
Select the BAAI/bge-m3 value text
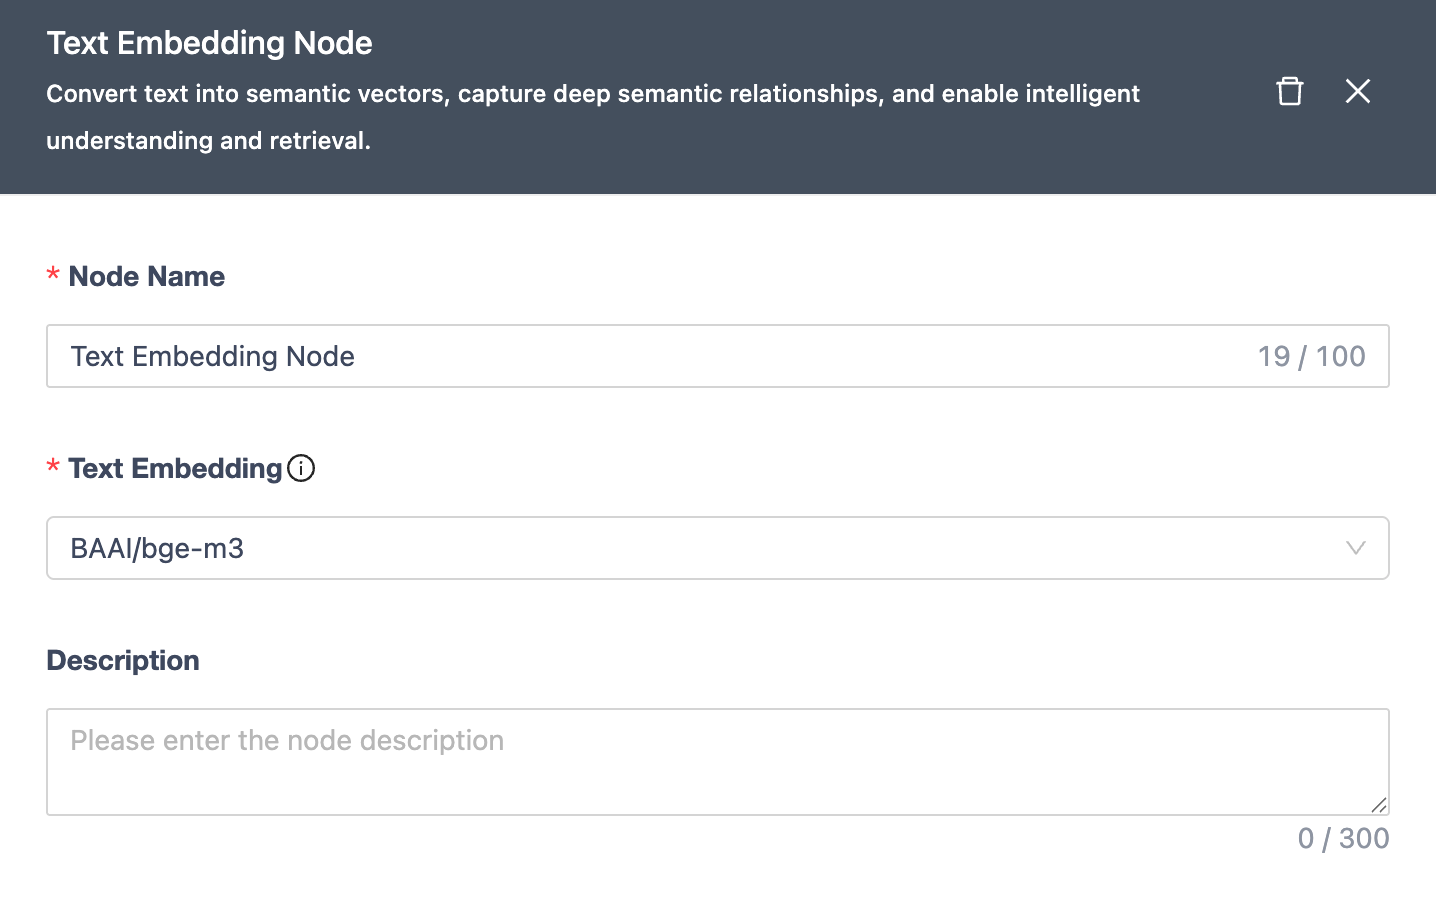[157, 548]
